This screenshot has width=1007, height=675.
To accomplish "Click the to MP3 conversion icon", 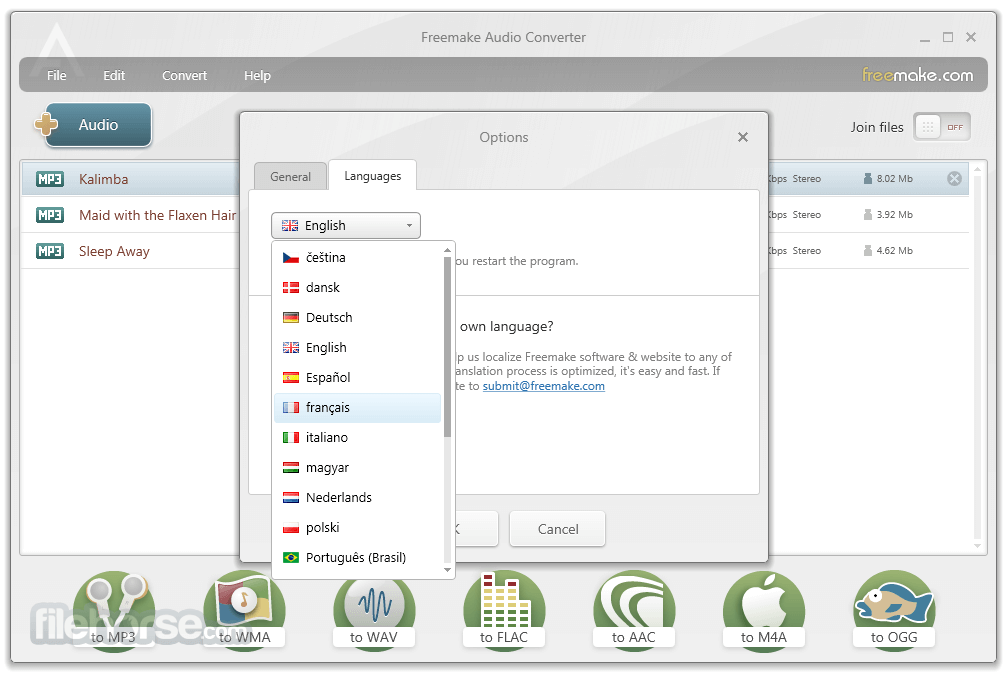I will click(x=114, y=610).
